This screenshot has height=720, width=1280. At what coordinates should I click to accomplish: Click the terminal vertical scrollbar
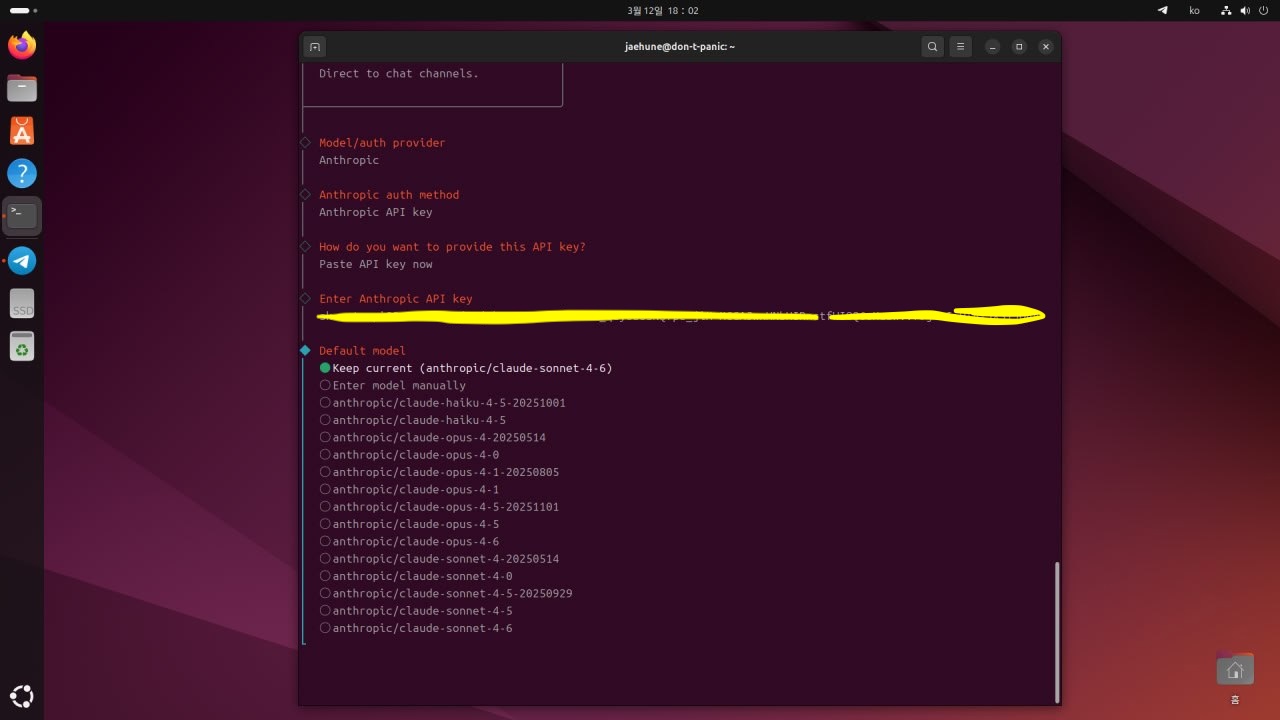[x=1056, y=630]
